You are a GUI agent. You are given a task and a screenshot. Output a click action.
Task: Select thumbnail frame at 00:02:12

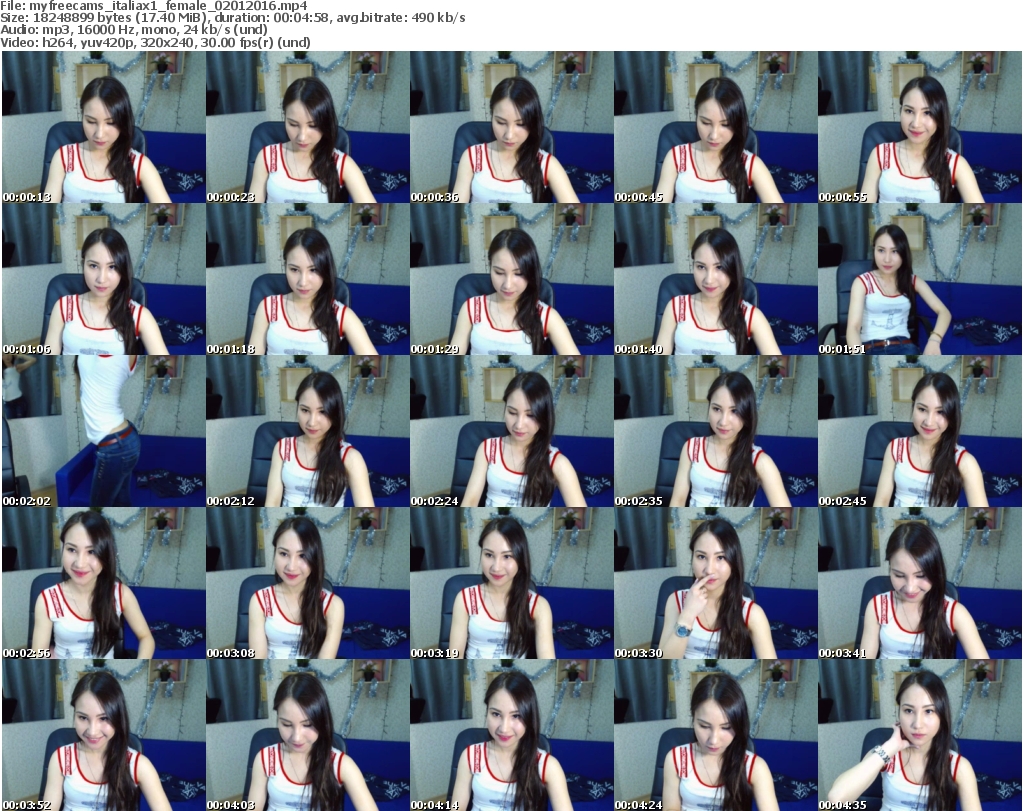tap(308, 432)
